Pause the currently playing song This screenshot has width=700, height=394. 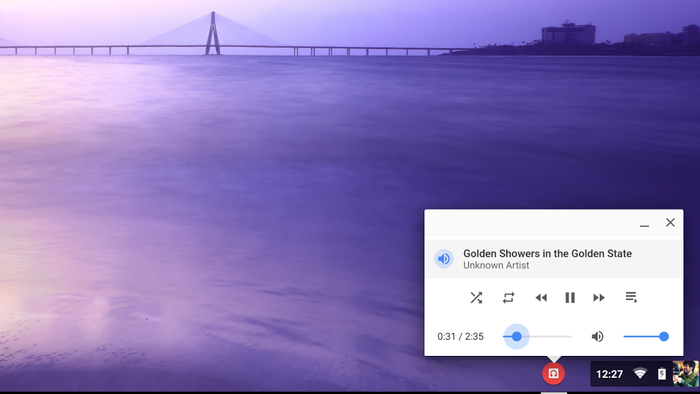pyautogui.click(x=570, y=298)
